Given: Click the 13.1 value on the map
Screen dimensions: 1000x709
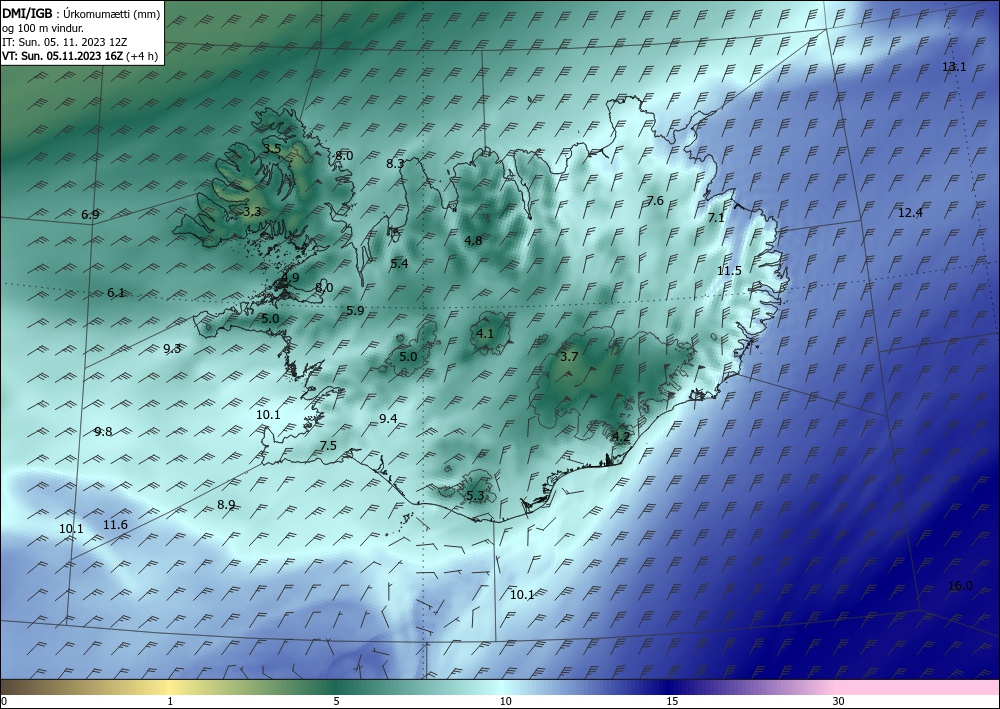Looking at the screenshot, I should [x=954, y=67].
